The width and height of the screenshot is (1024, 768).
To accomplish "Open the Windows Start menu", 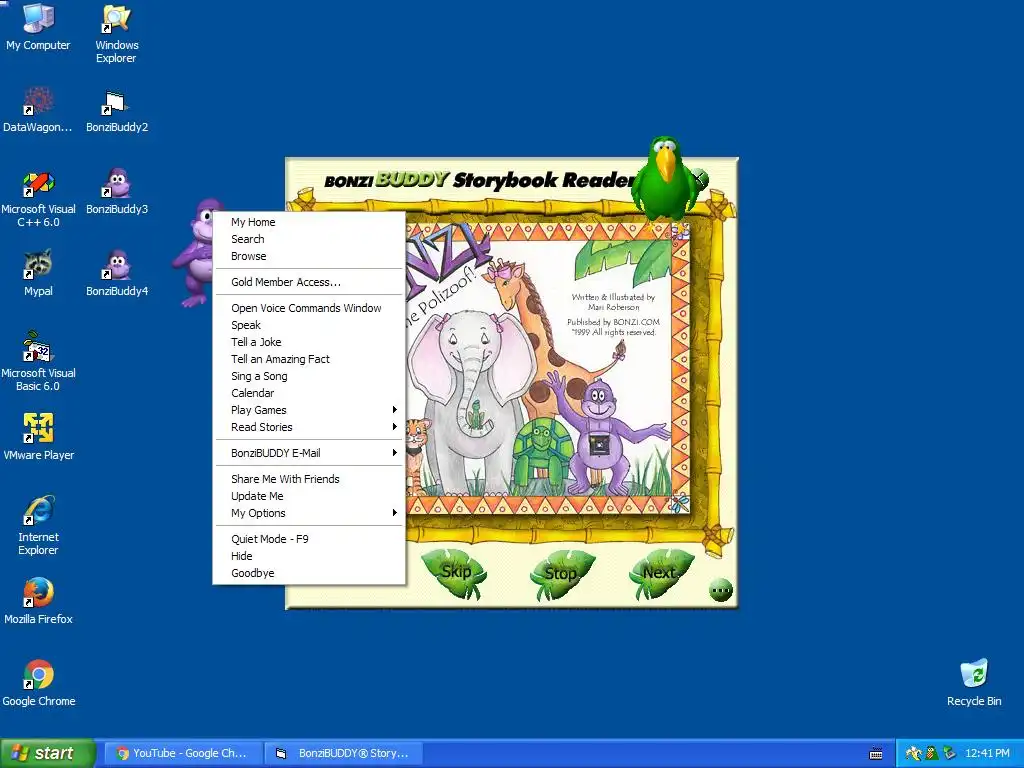I will pos(47,754).
